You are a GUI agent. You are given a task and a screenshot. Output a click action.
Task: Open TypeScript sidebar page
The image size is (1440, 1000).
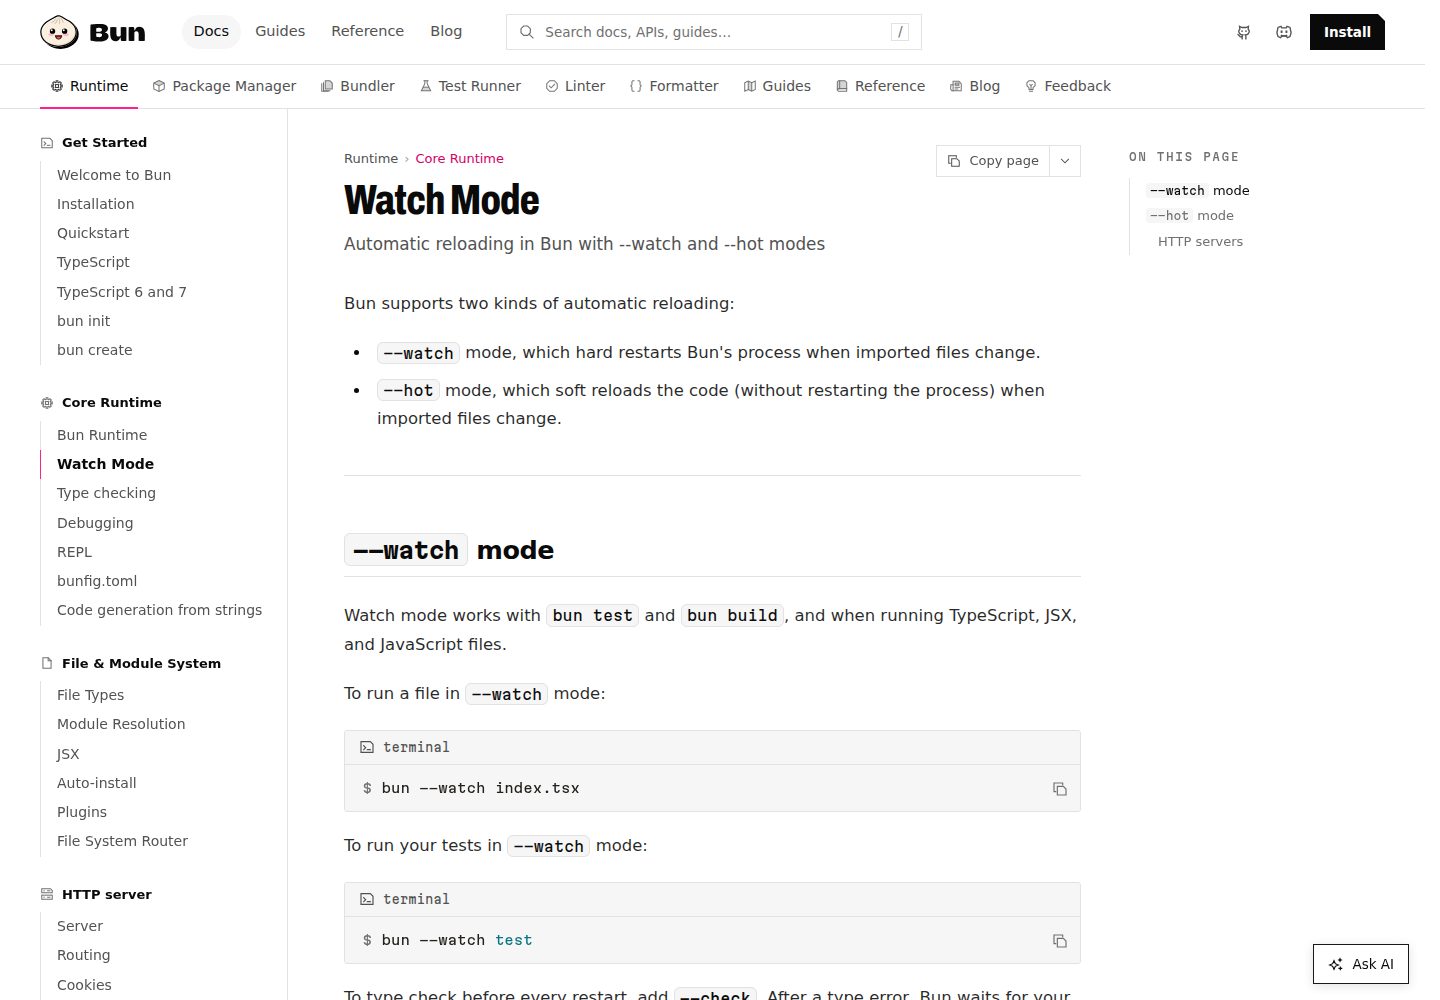point(93,262)
